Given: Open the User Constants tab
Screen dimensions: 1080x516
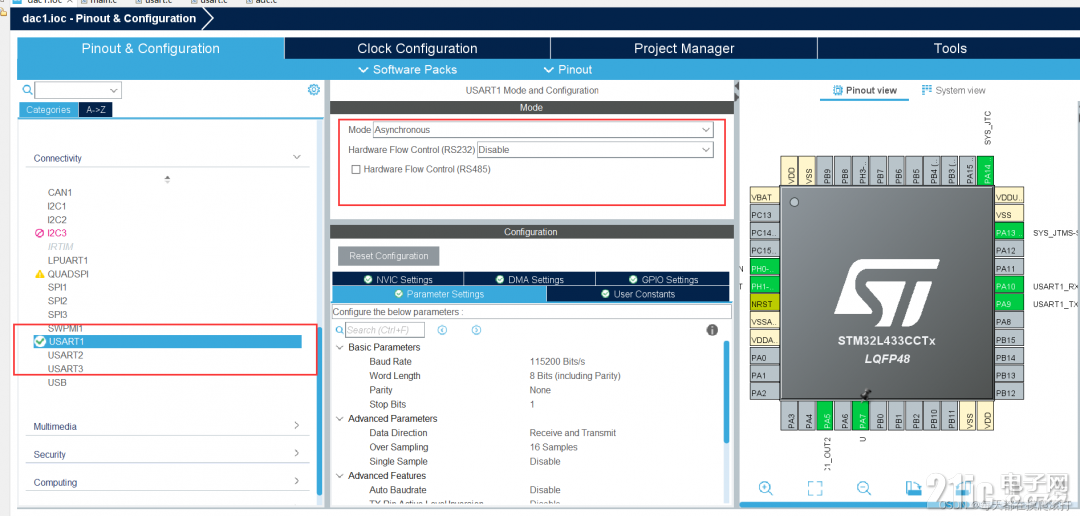Looking at the screenshot, I should (638, 294).
